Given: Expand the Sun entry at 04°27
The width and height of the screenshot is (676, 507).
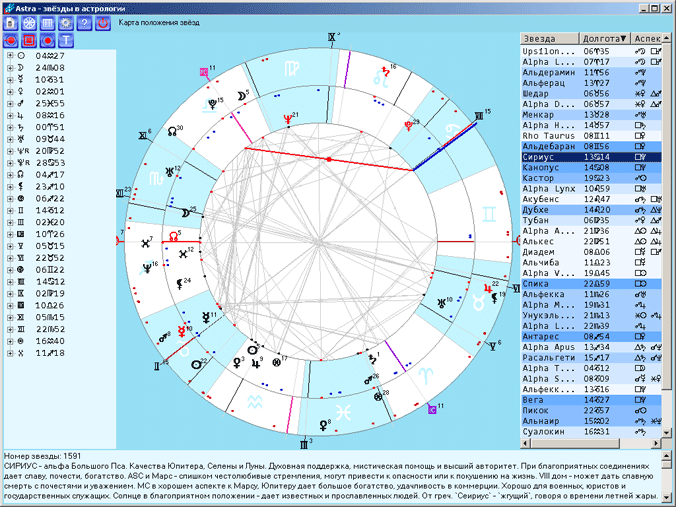Looking at the screenshot, I should coord(9,56).
